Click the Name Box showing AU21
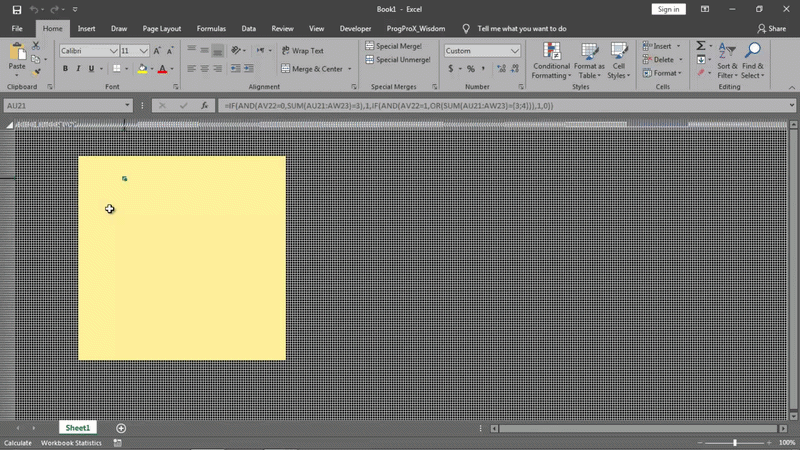This screenshot has width=800, height=450. 68,106
